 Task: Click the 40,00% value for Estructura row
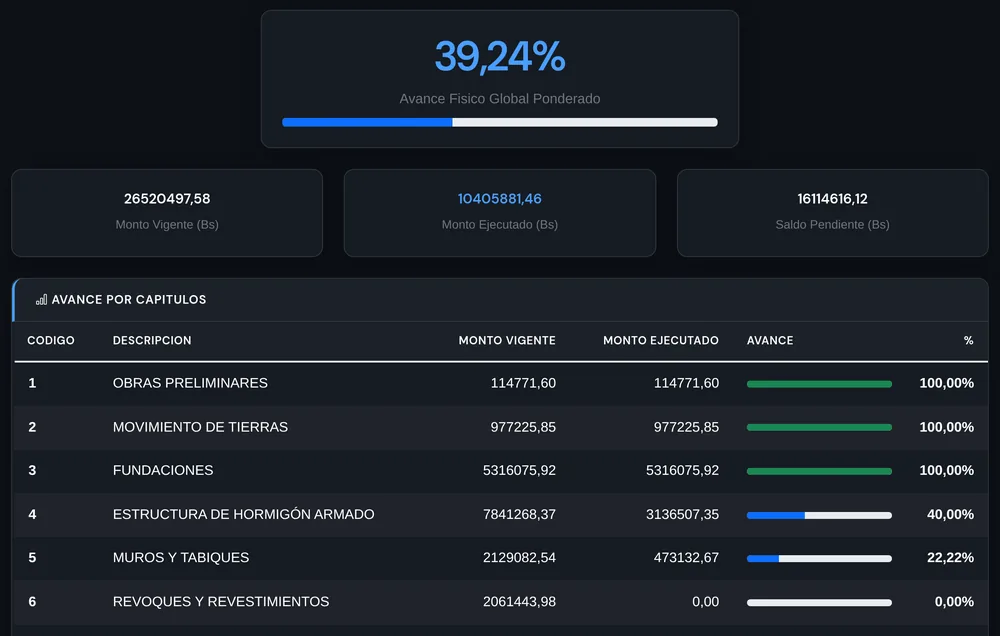[x=950, y=514]
